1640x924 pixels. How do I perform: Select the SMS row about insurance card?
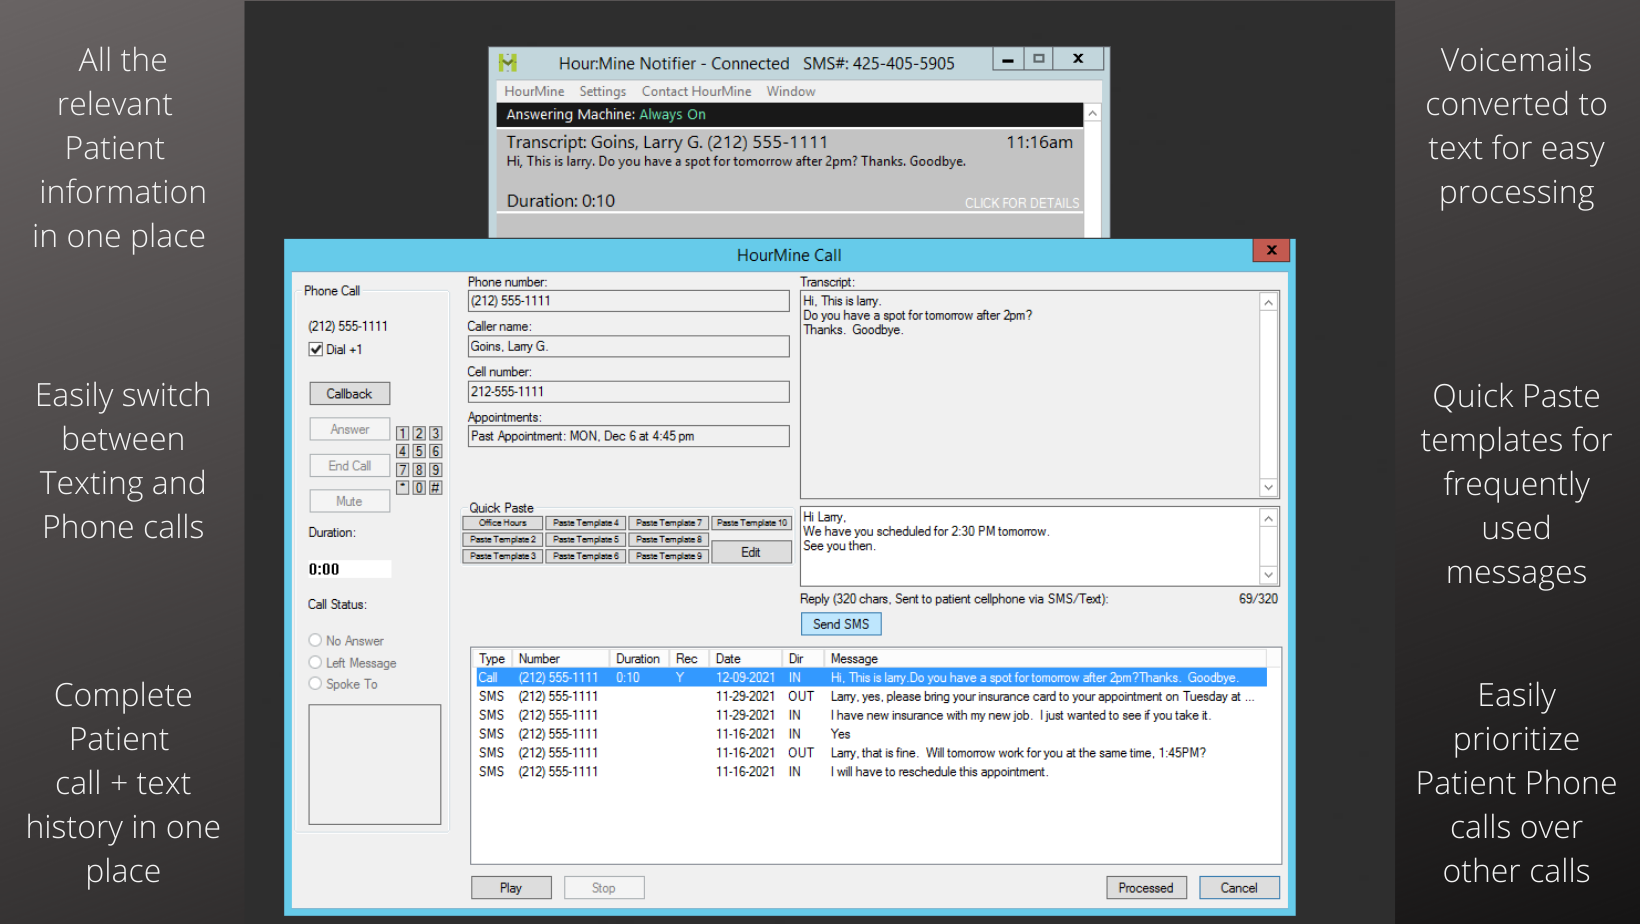(x=871, y=697)
